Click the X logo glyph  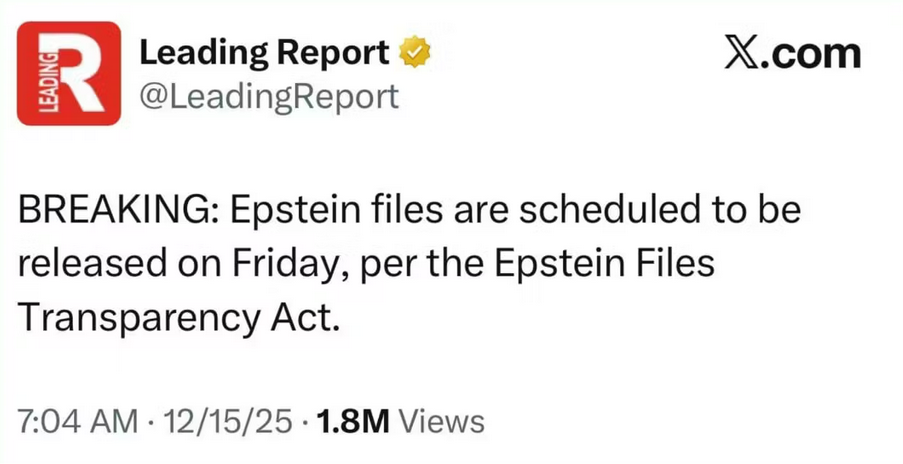(x=744, y=52)
